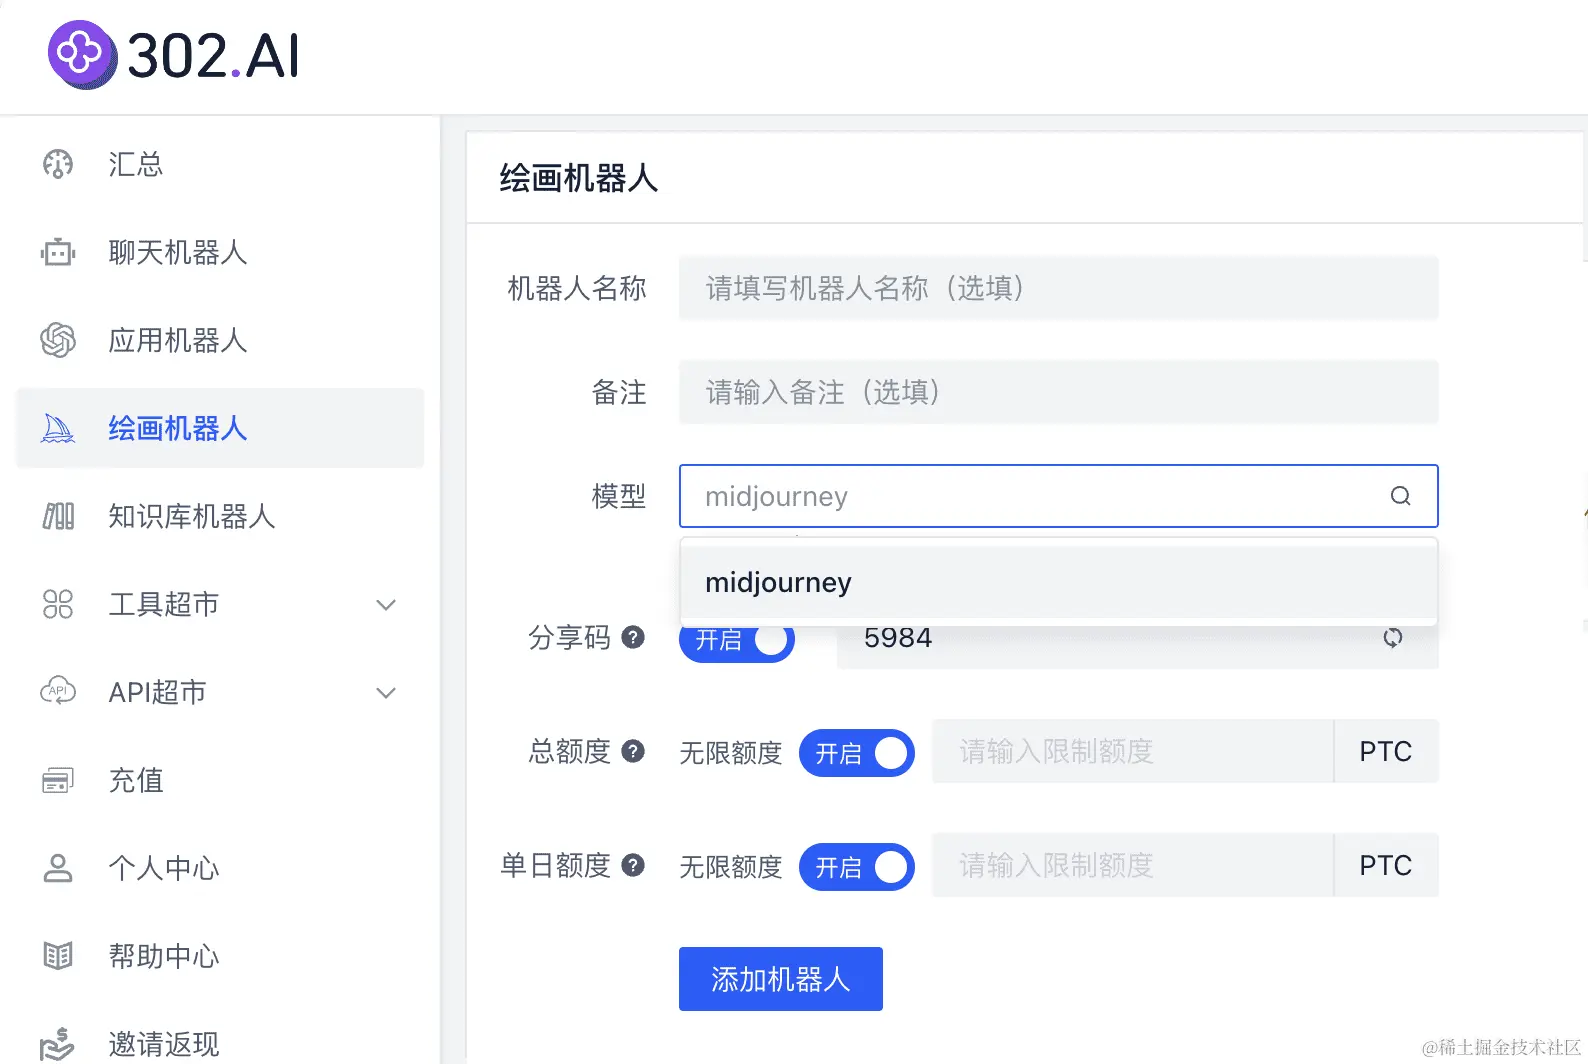Screen dimensions: 1588x1064
Task: Click help icon next to 单日额度
Action: tap(633, 865)
